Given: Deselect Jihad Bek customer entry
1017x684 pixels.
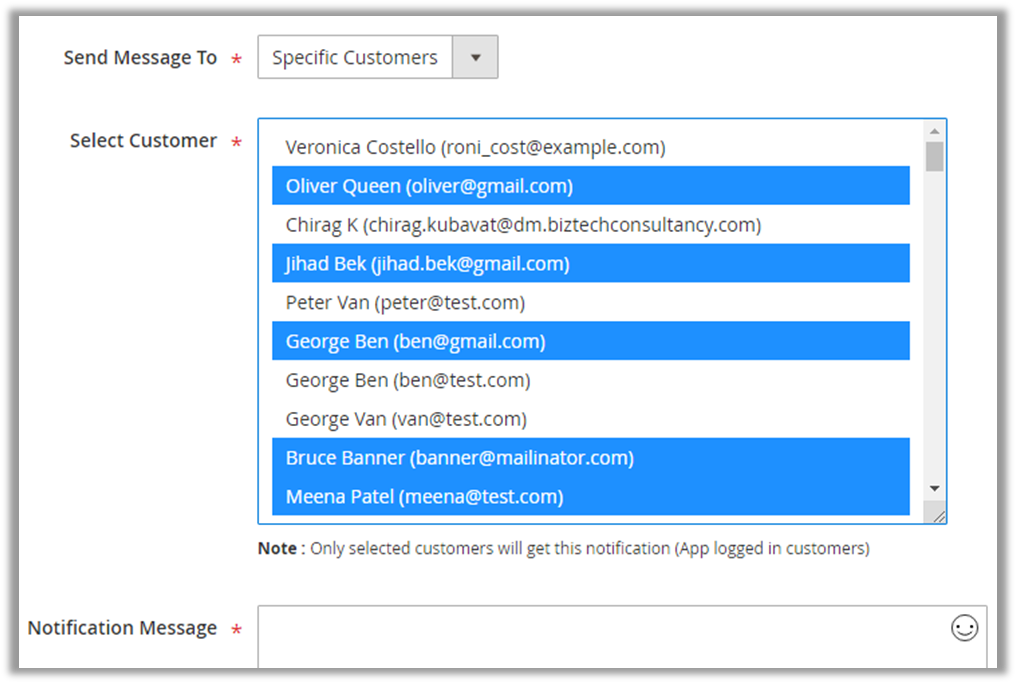Looking at the screenshot, I should [427, 264].
